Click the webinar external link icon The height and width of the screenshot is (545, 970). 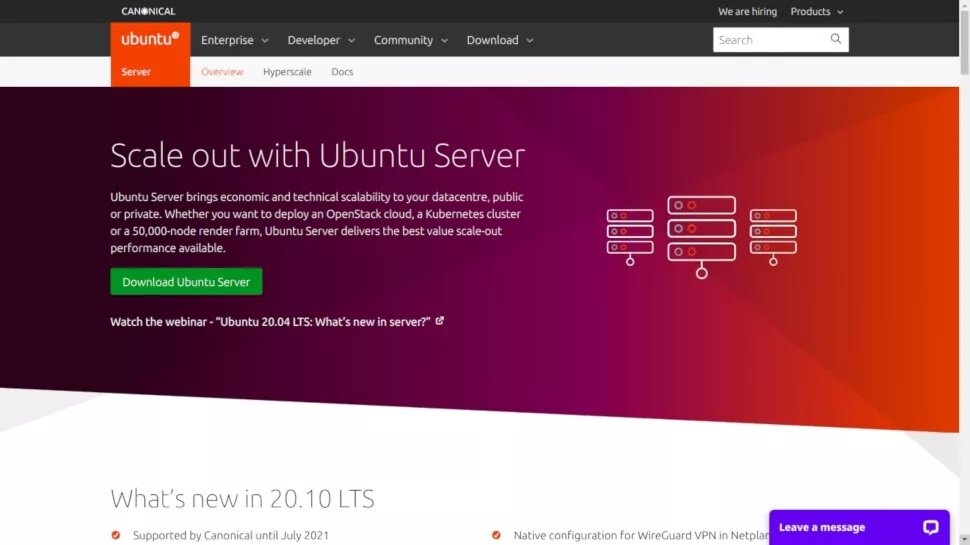(x=439, y=321)
